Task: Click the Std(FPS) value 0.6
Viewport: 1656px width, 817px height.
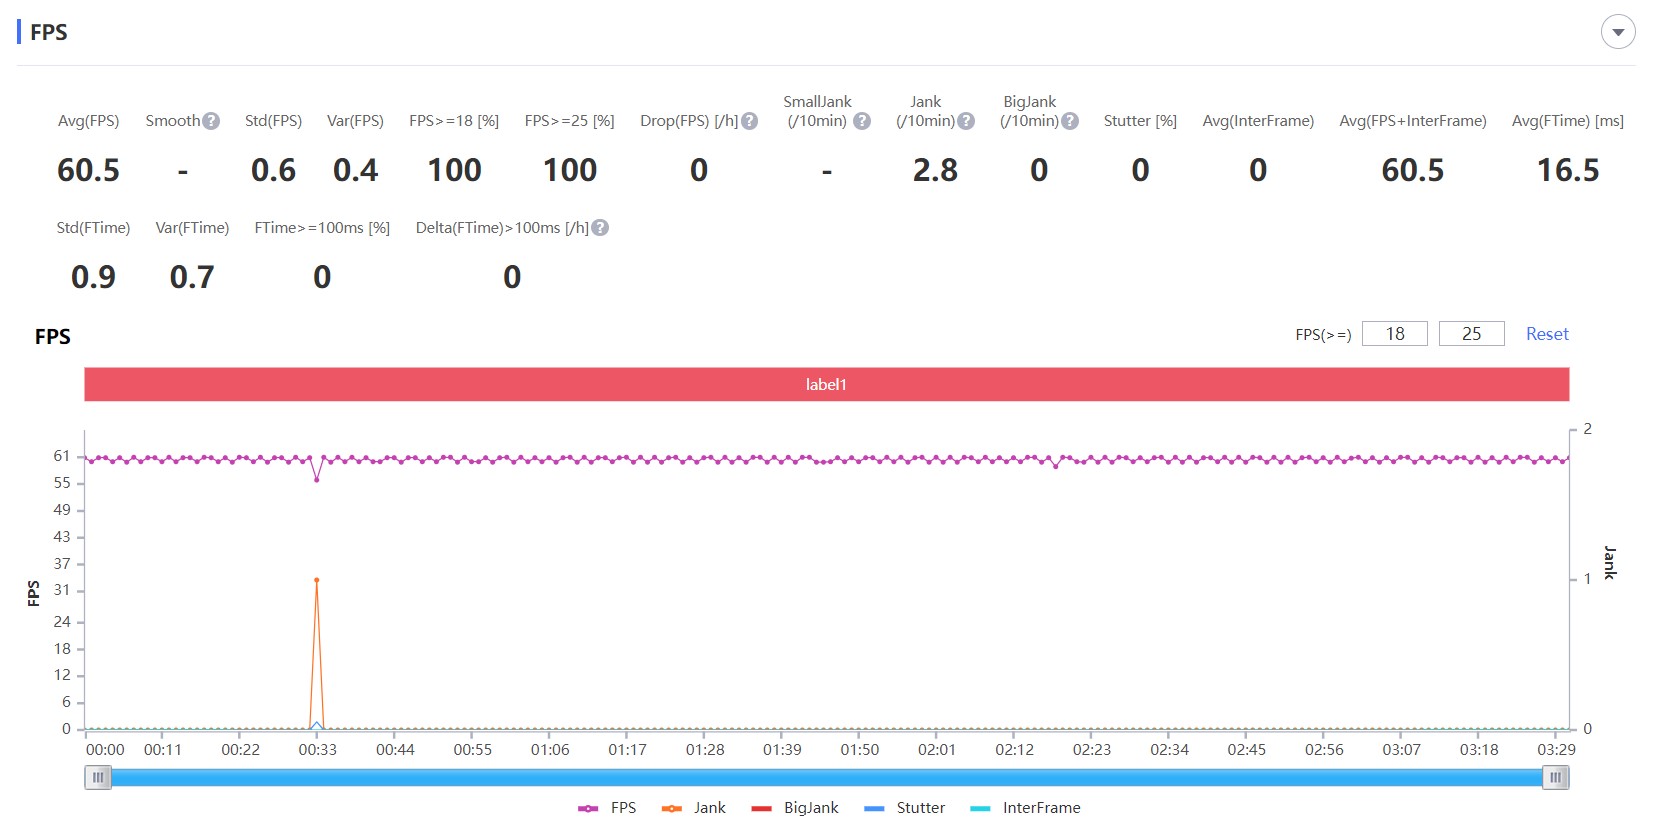Action: pyautogui.click(x=273, y=170)
